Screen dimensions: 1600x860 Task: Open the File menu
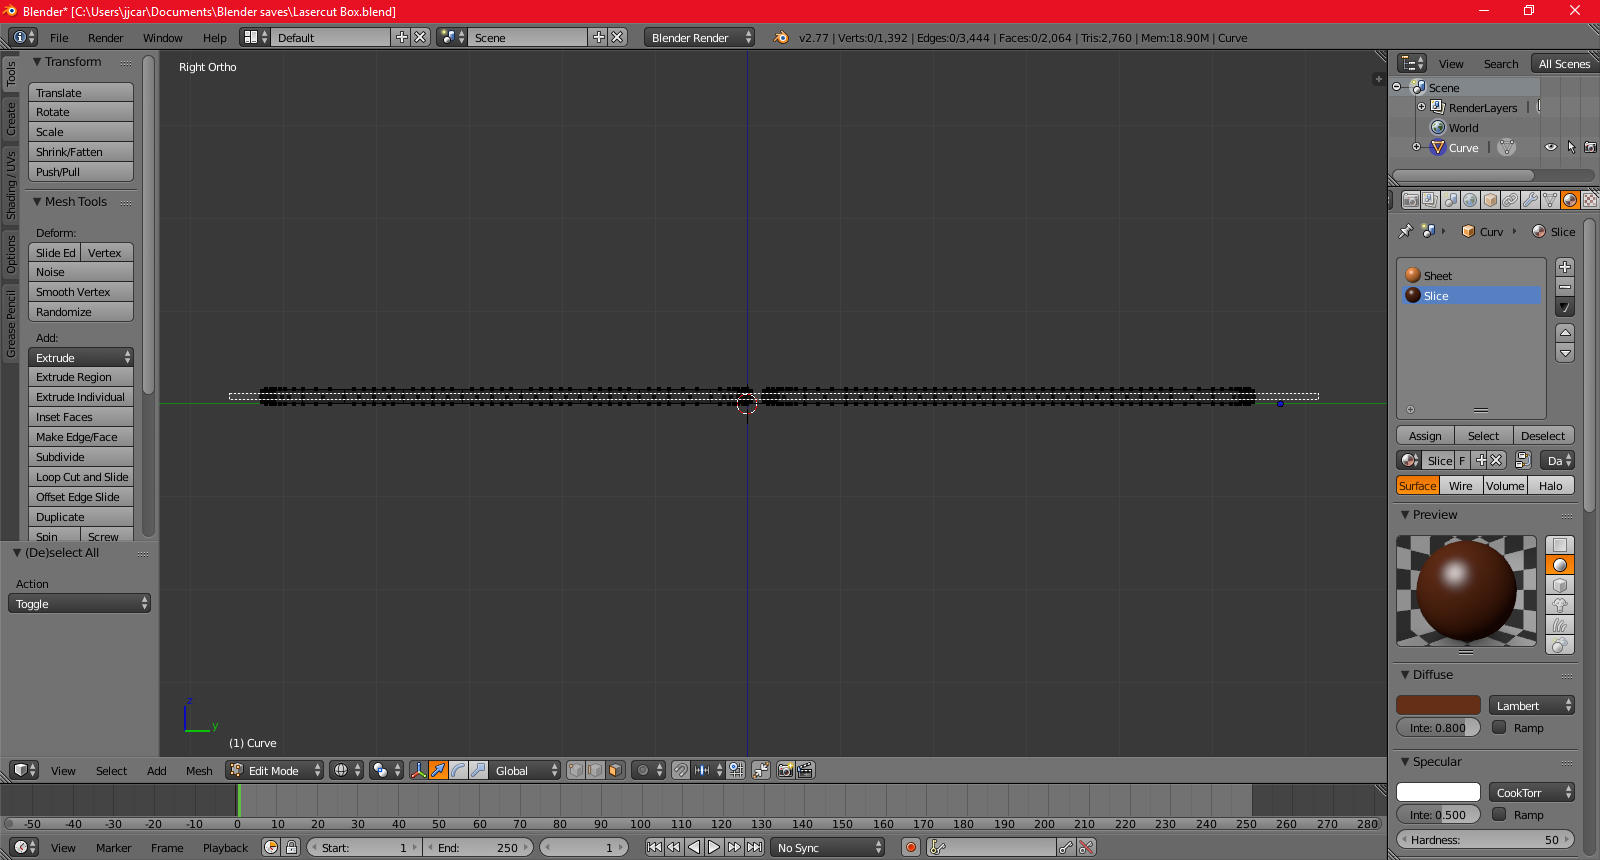[59, 37]
